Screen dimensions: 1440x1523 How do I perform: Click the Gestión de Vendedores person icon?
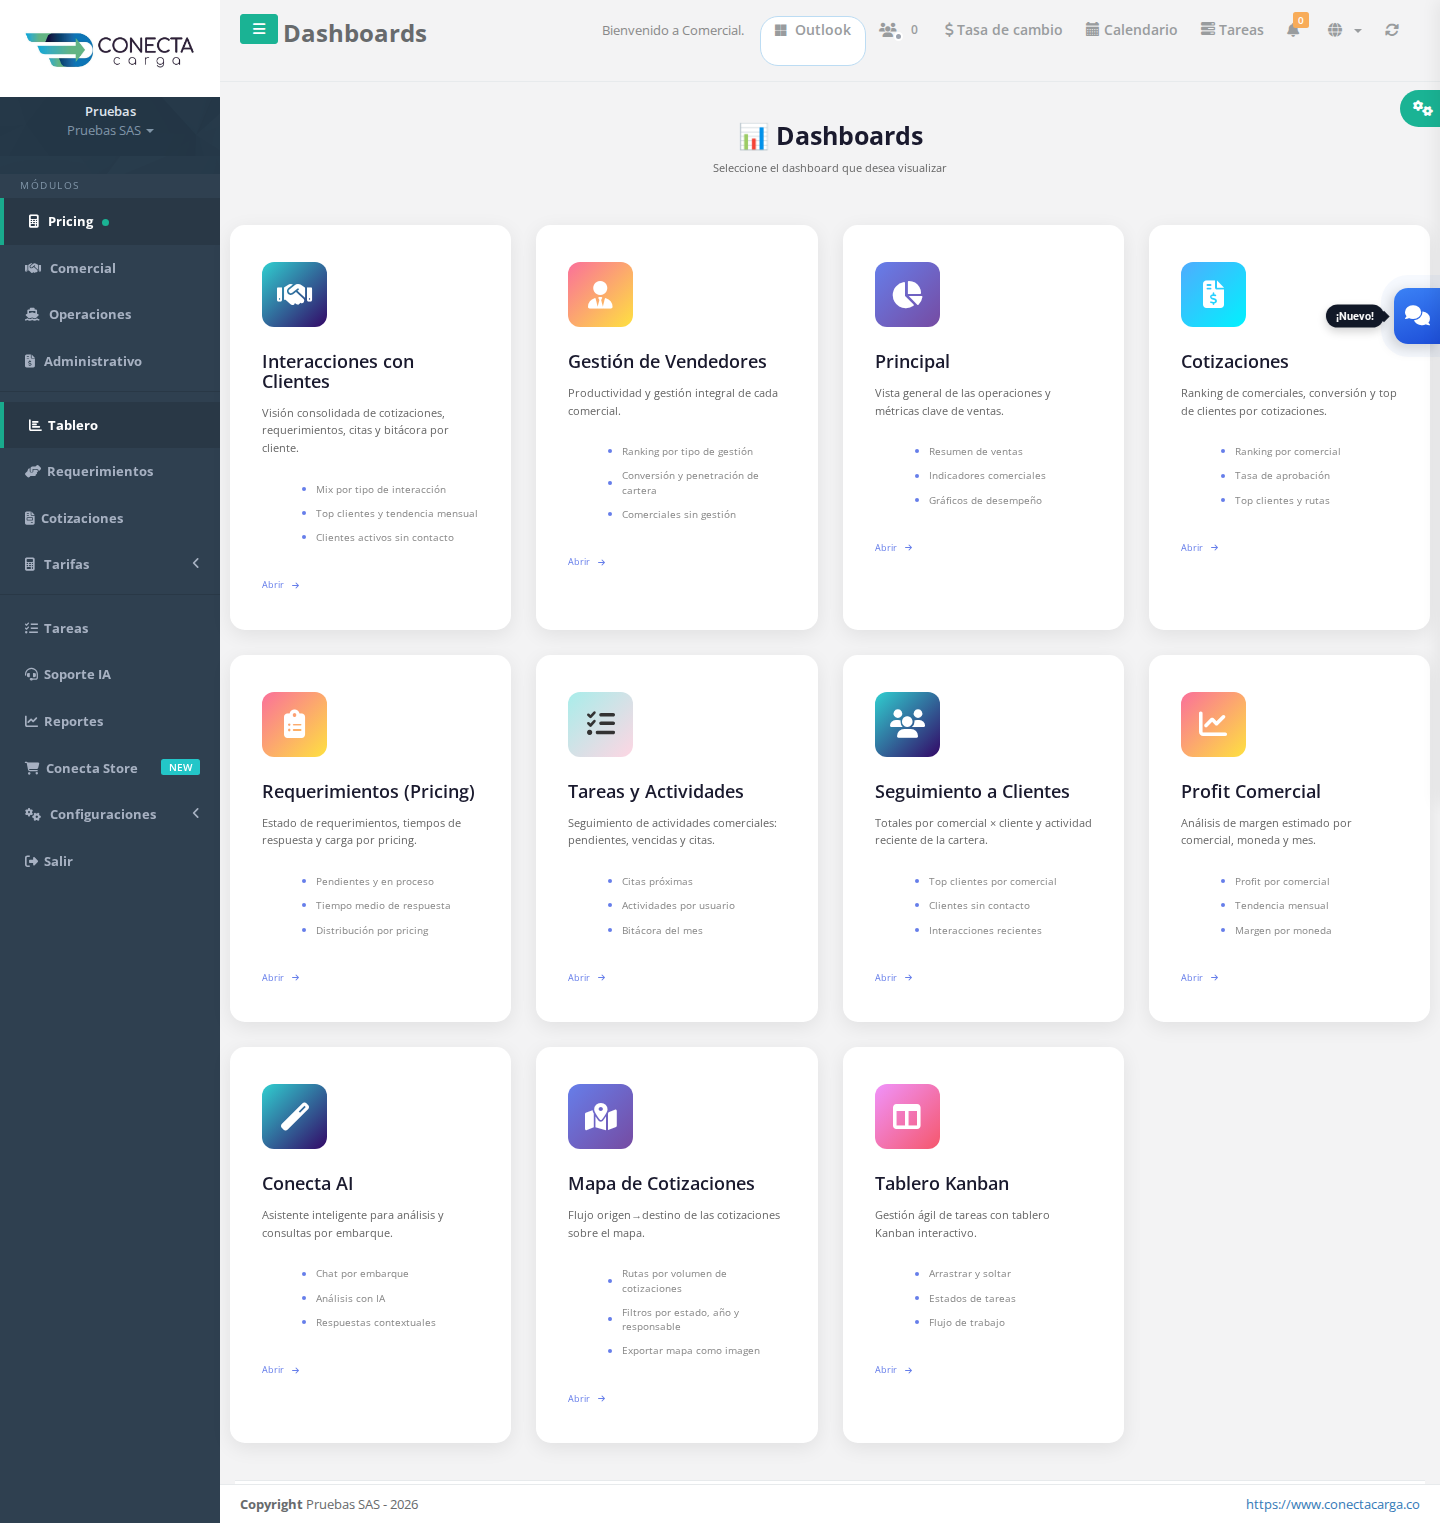click(x=600, y=294)
